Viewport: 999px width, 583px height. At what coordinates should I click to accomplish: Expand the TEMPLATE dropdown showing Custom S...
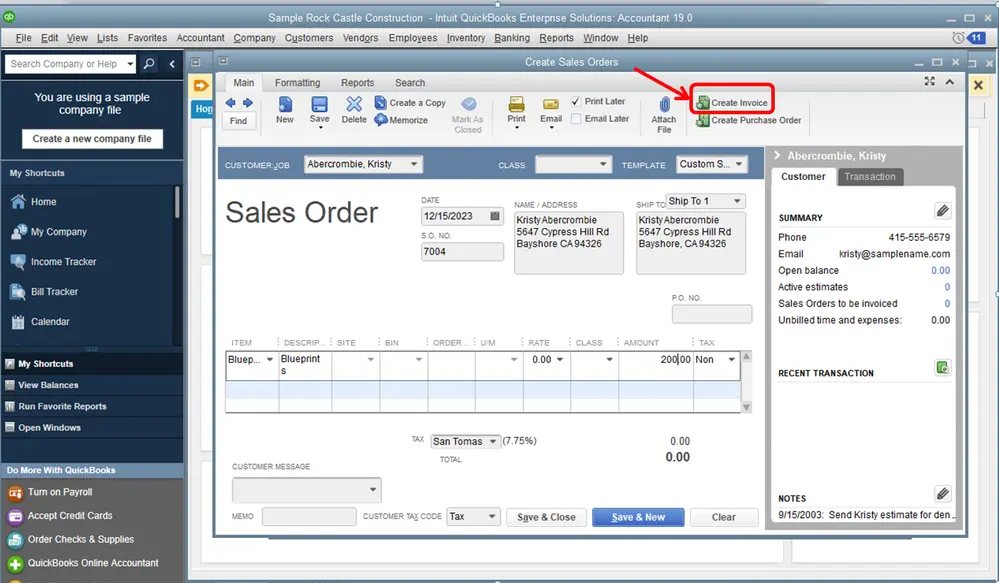click(x=740, y=164)
